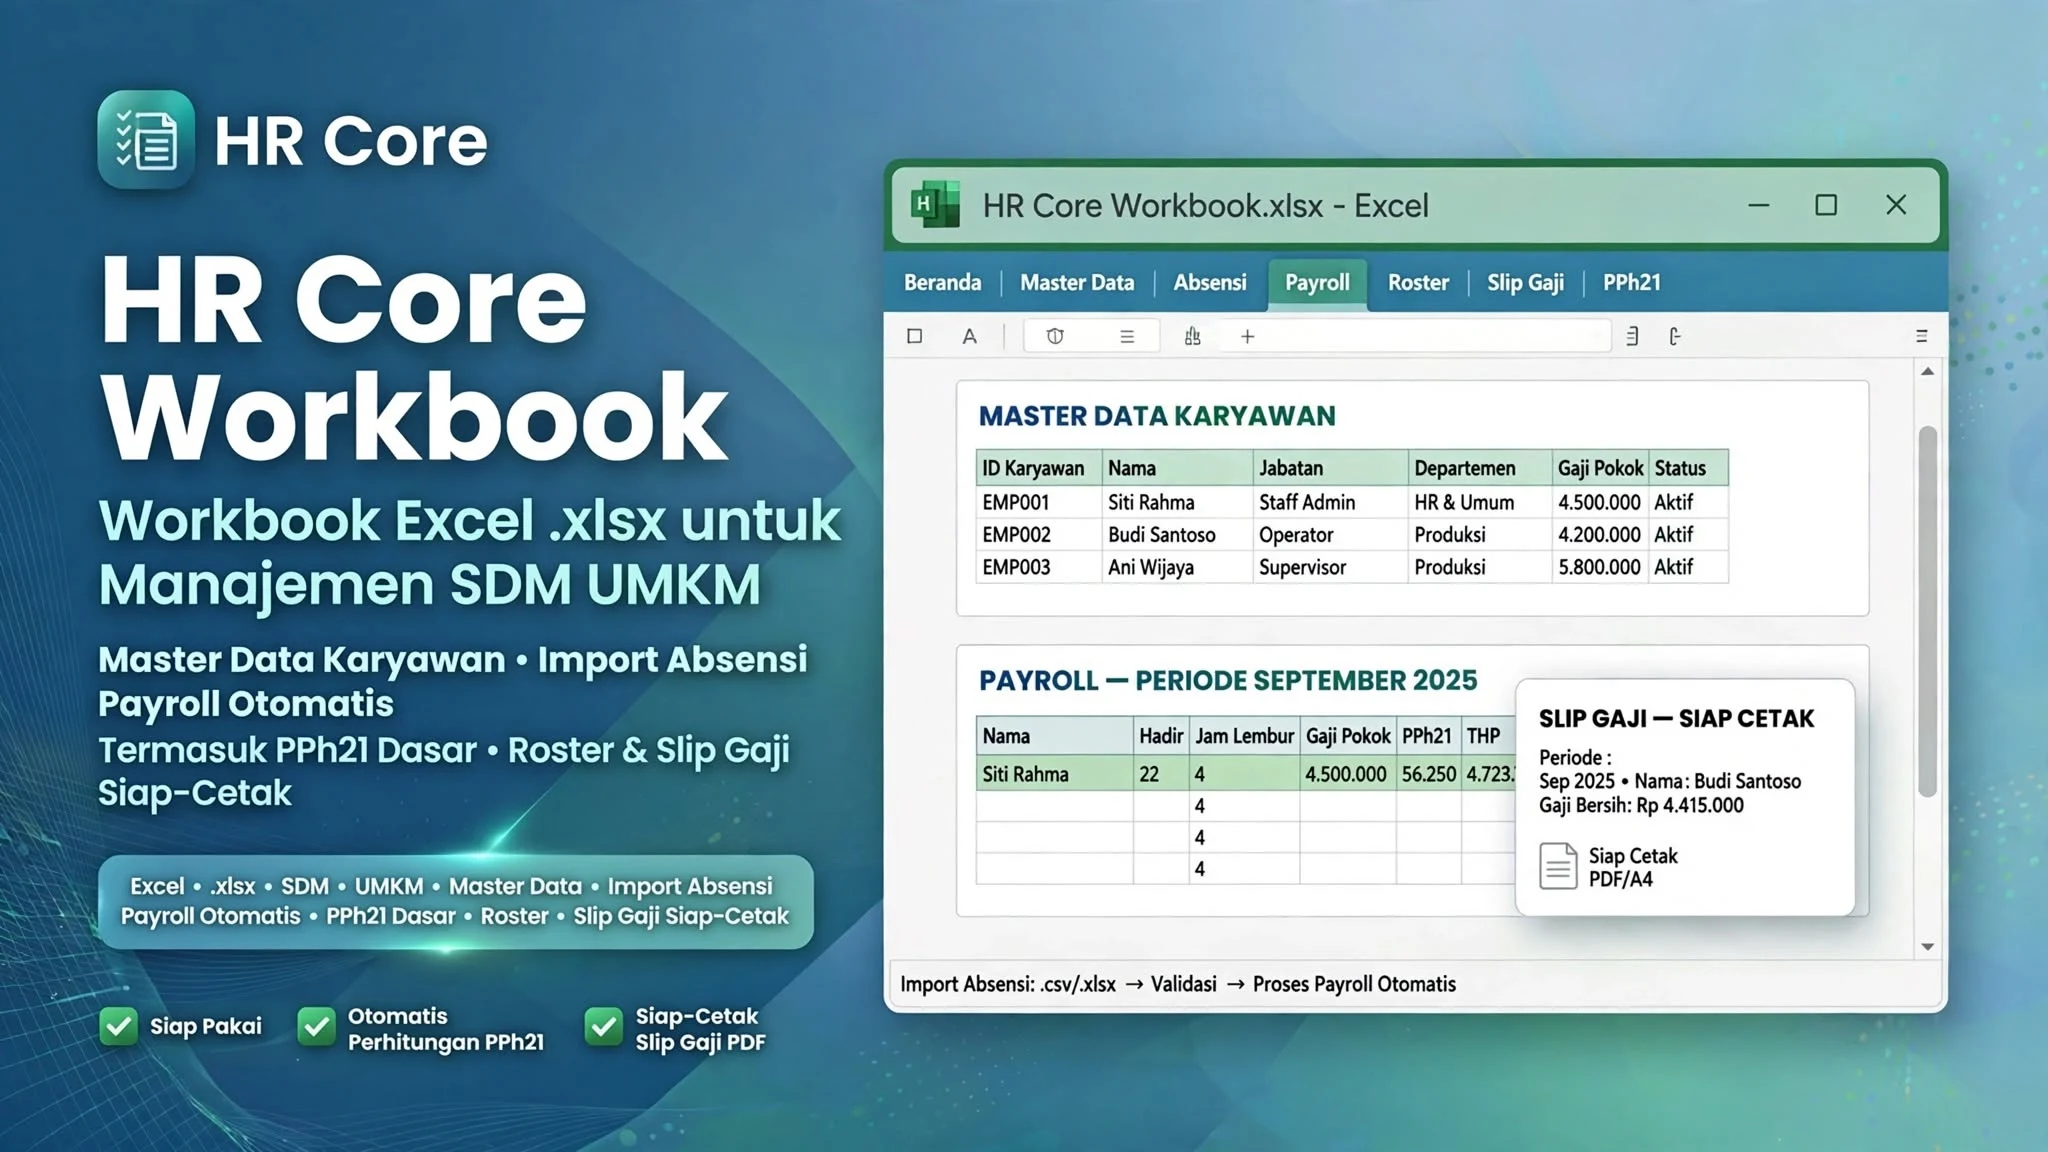
Task: Select cell EMP003
Action: [x=1038, y=567]
